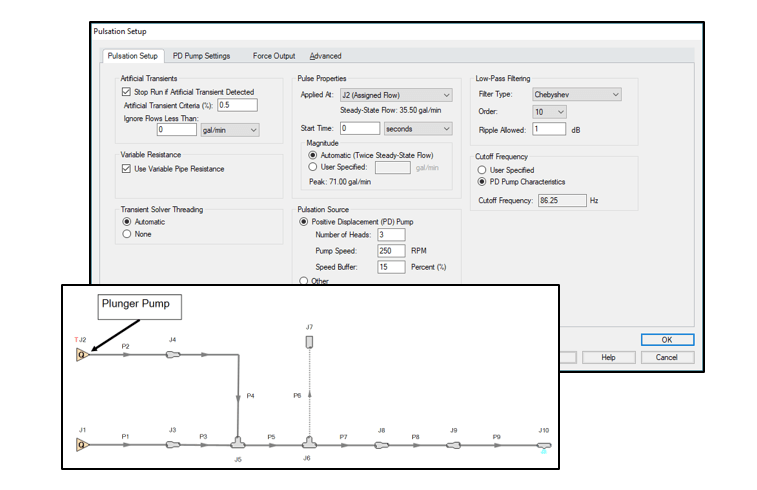Open the Applied At J2 dropdown
This screenshot has height=490, width=757.
tap(396, 95)
